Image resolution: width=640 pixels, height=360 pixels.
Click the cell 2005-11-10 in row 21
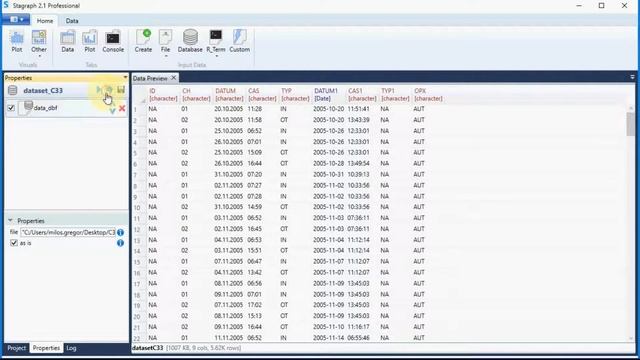click(x=329, y=327)
